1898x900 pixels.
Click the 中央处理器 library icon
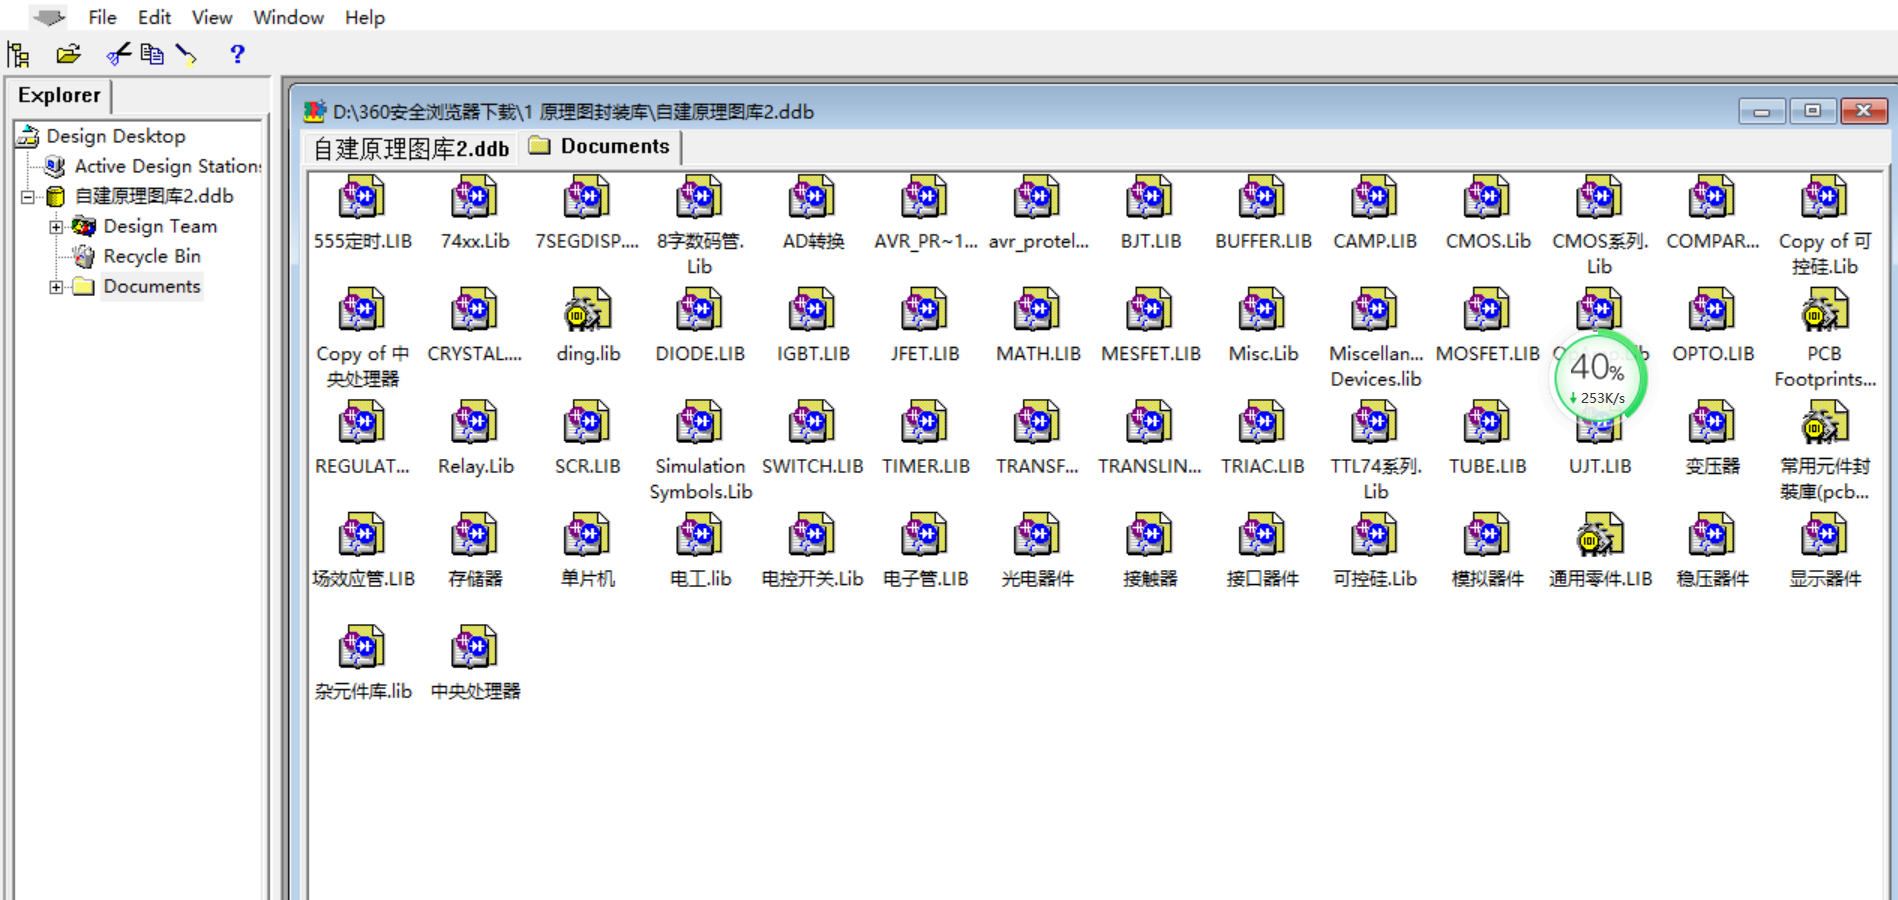pos(474,648)
